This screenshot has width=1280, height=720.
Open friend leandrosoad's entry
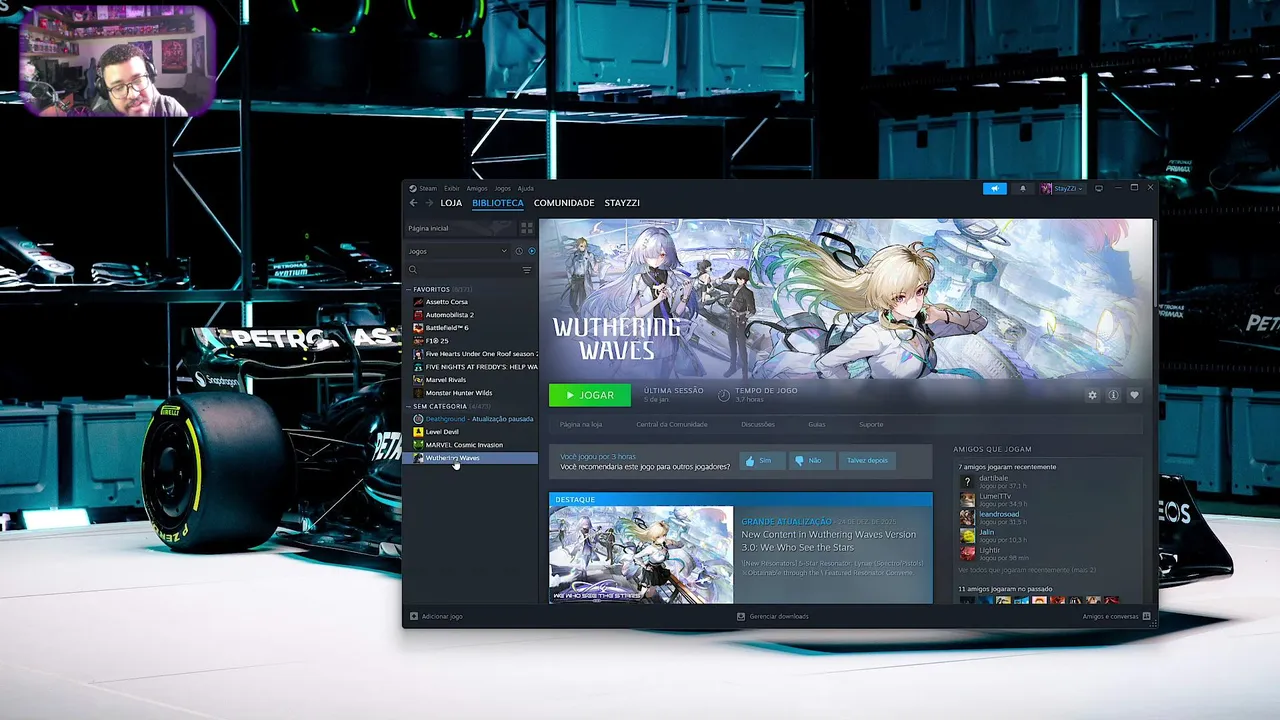click(1003, 518)
